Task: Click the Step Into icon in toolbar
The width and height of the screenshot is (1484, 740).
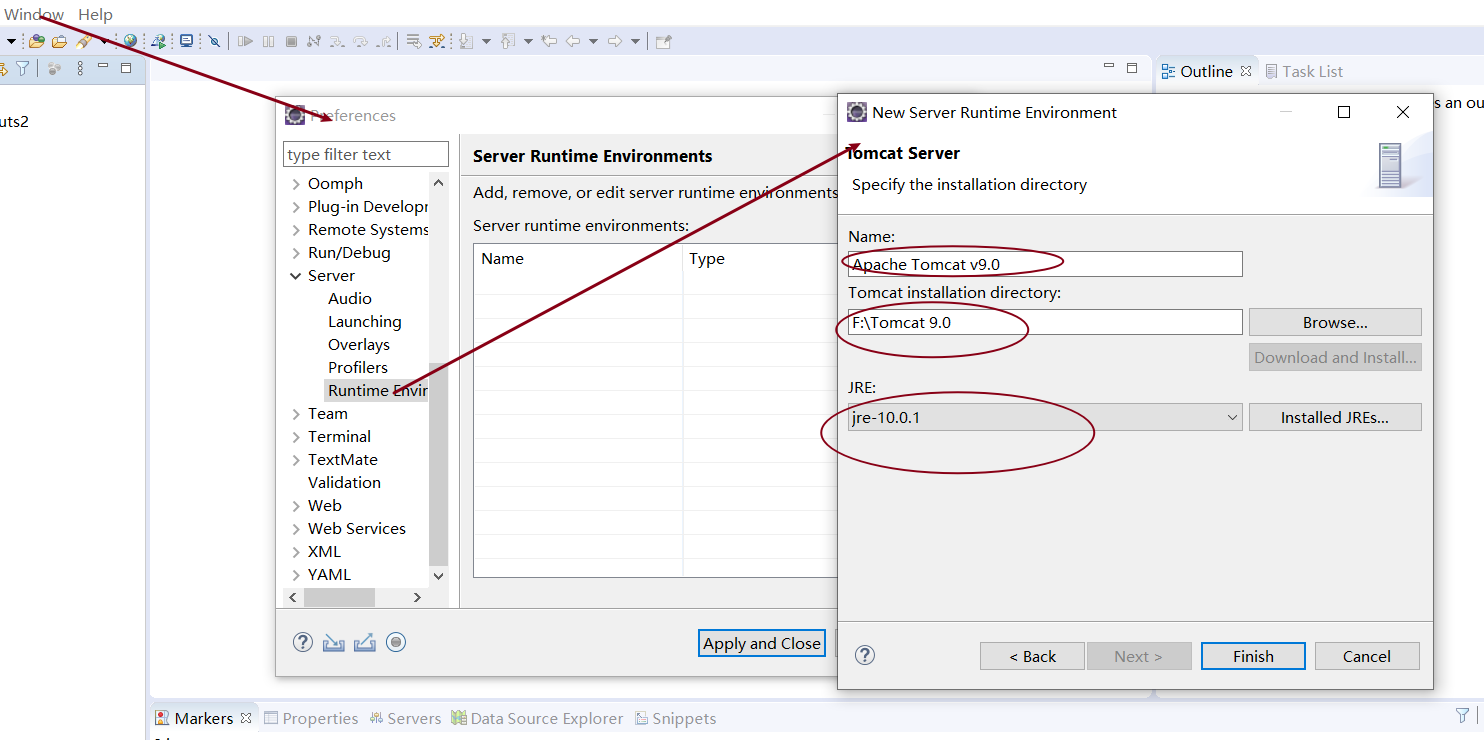Action: coord(337,41)
